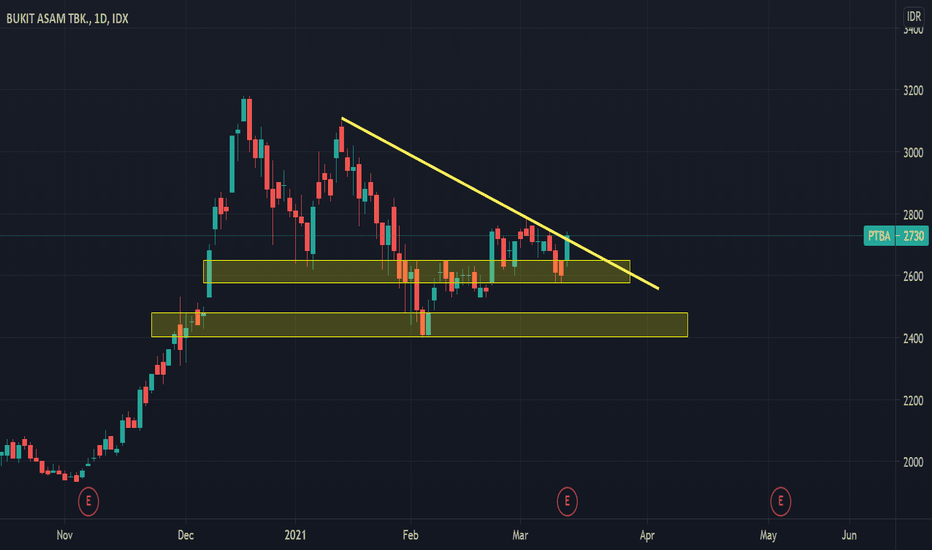Click the Apr label on time axis
The height and width of the screenshot is (550, 932).
647,535
